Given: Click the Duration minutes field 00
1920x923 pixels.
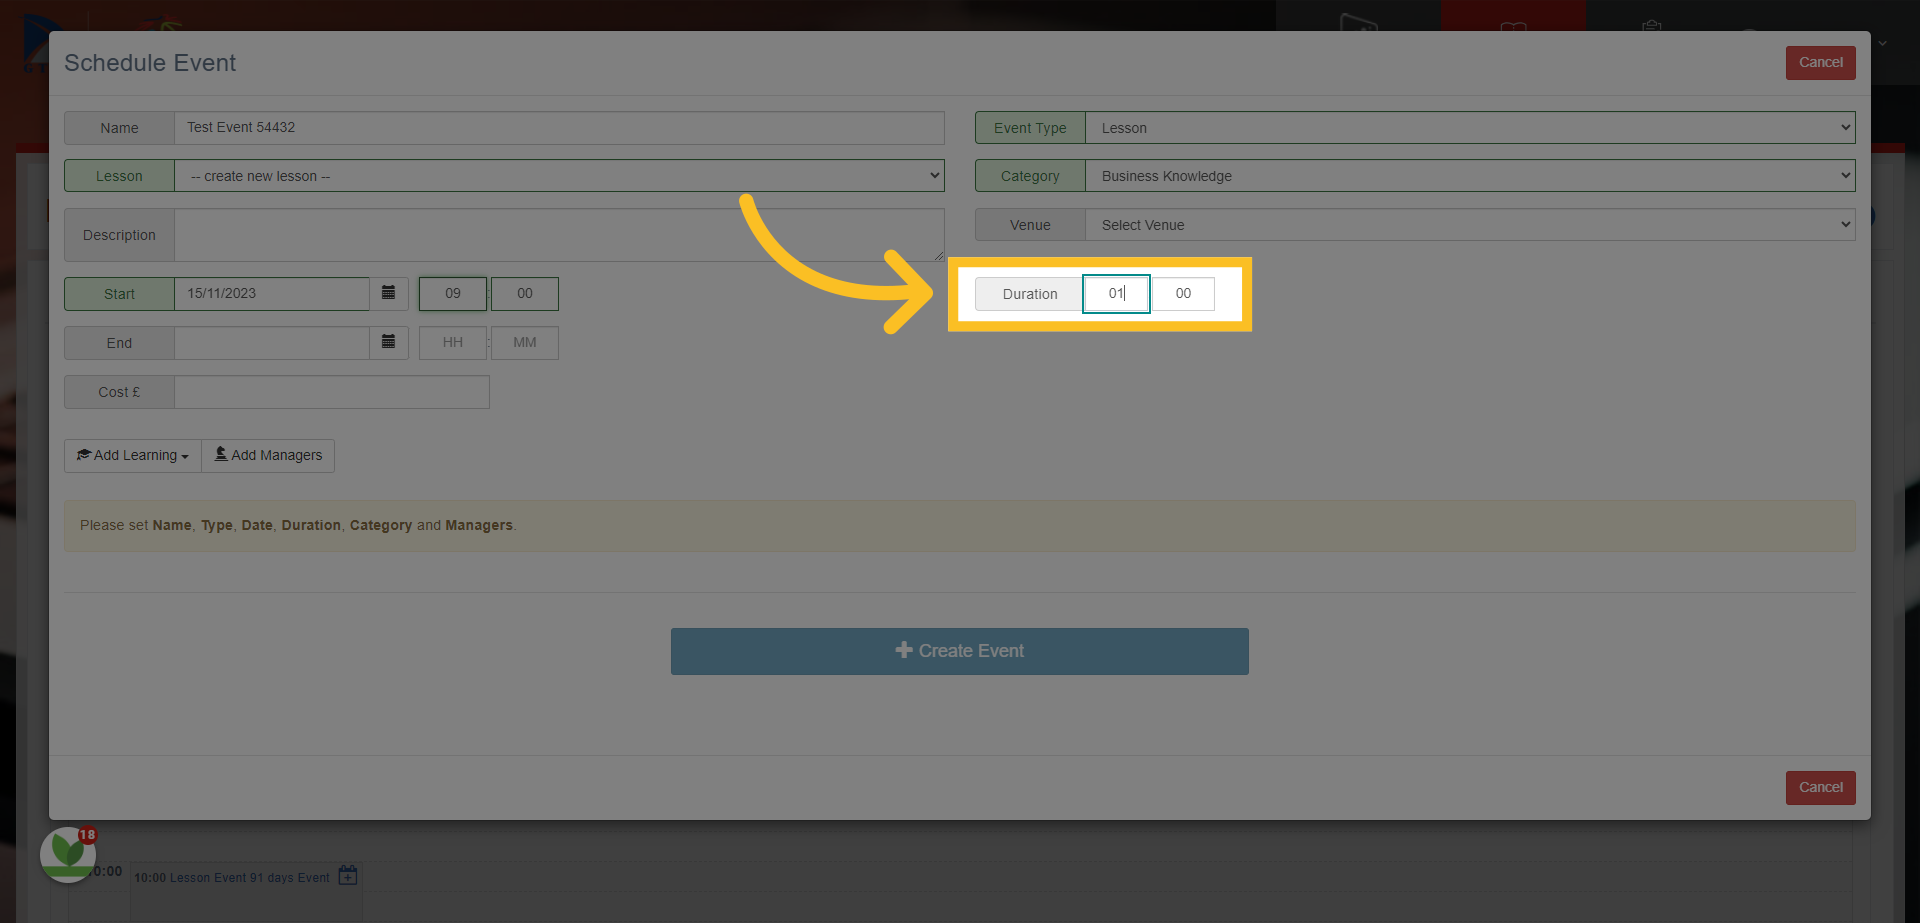Looking at the screenshot, I should pyautogui.click(x=1183, y=294).
